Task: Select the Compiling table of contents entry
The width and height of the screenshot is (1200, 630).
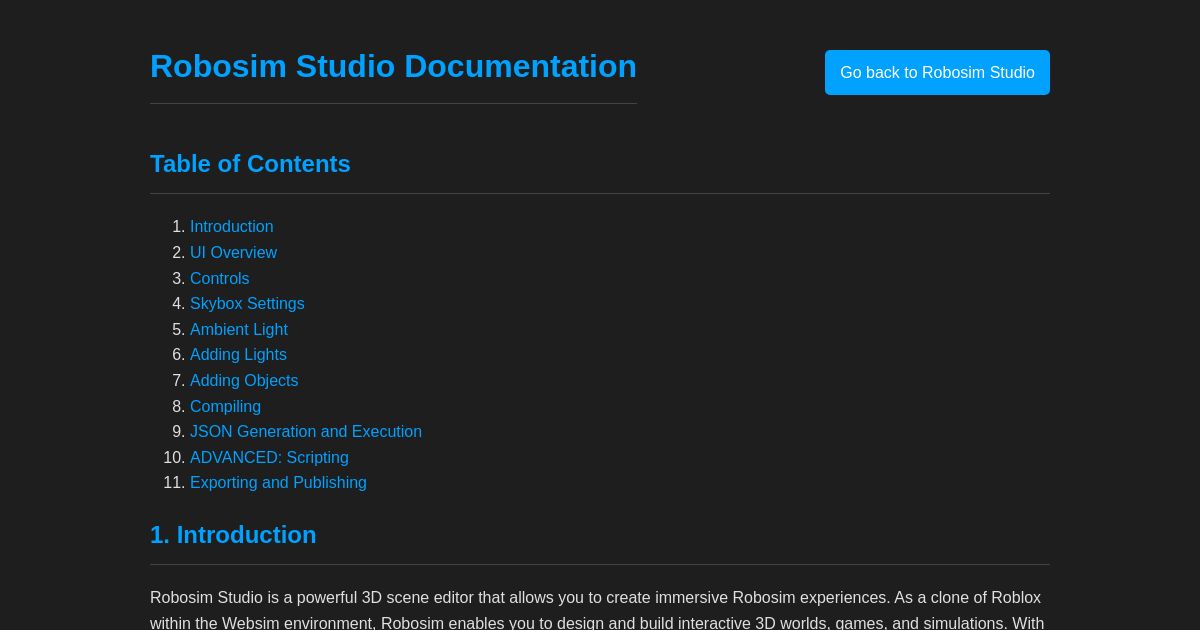Action: [225, 406]
